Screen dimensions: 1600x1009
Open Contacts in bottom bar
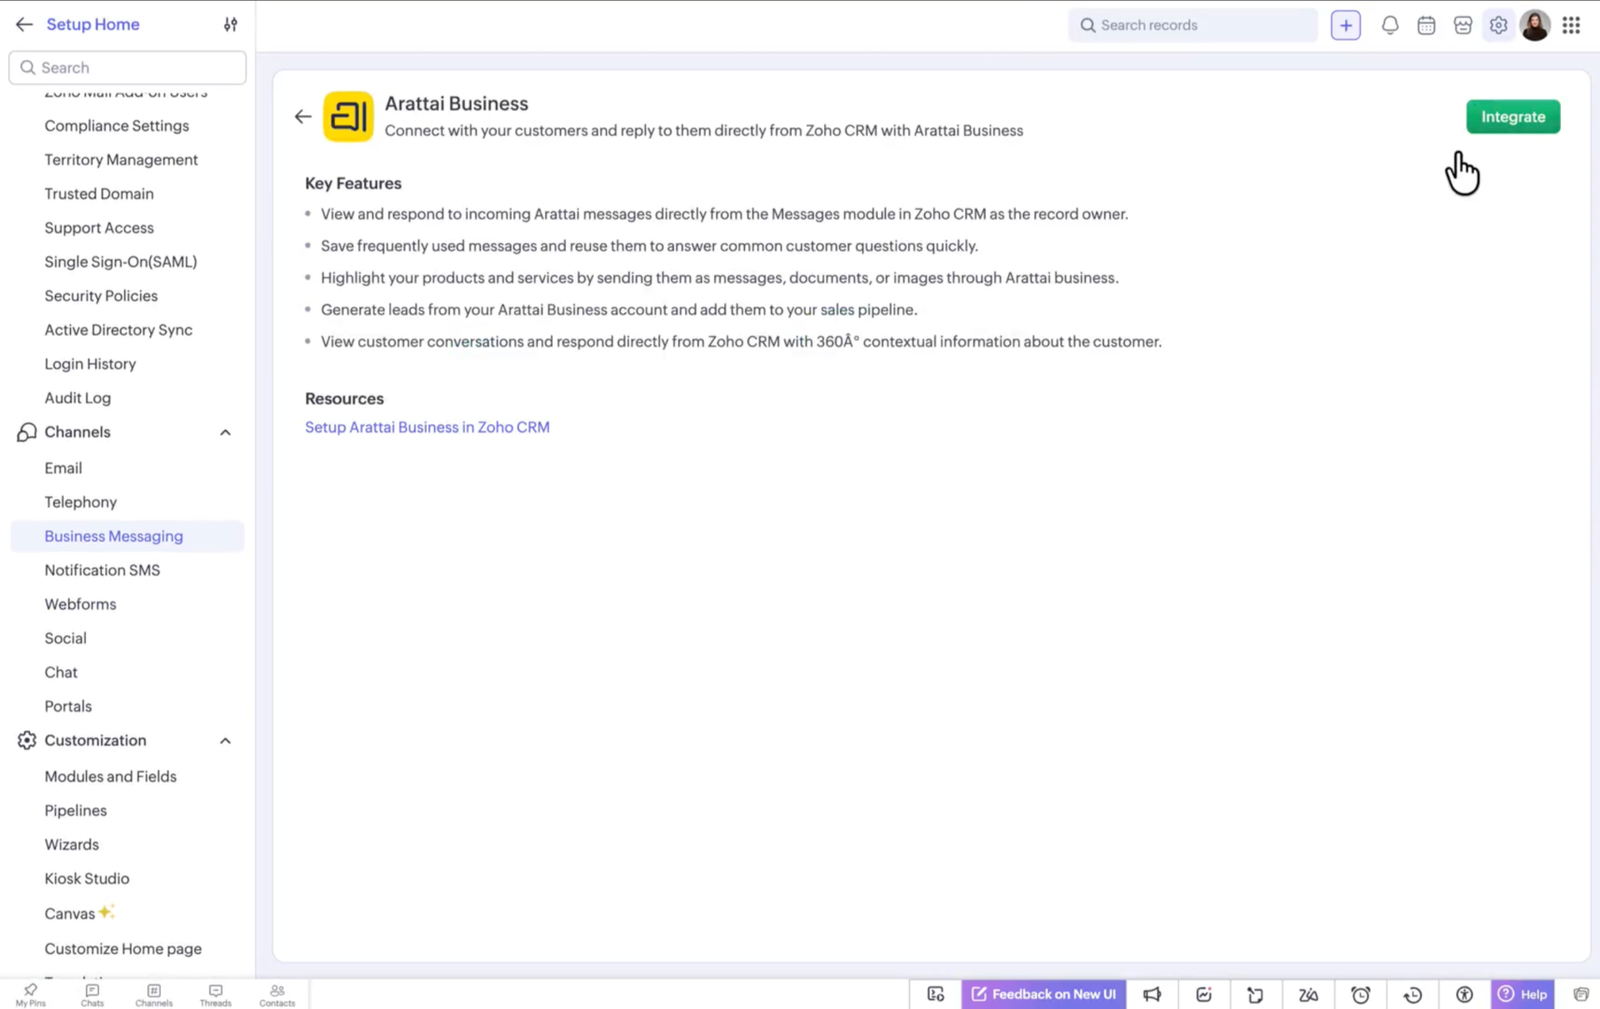pos(277,994)
